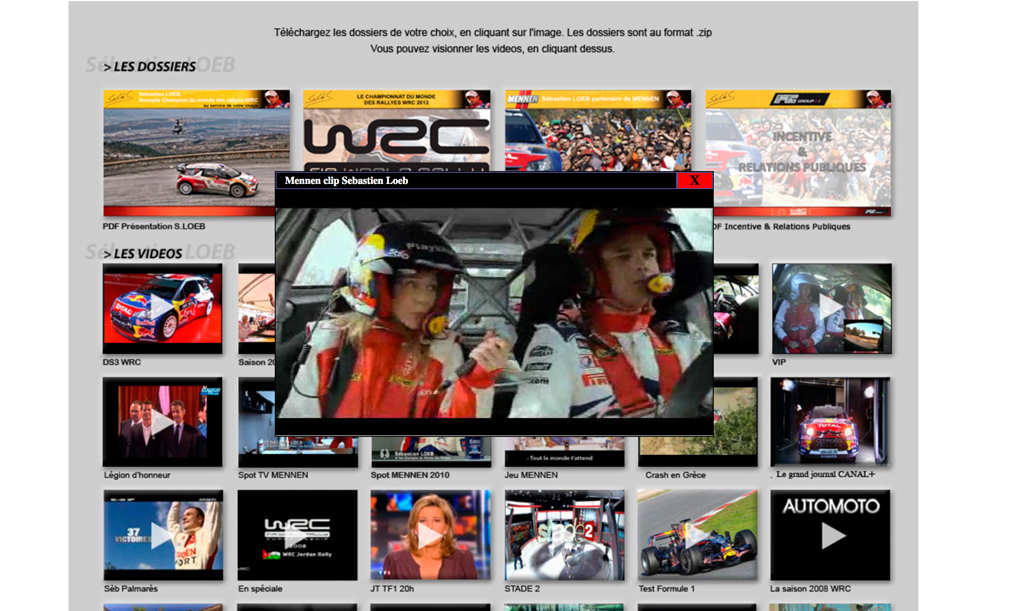Play the VIP video thumbnail

pyautogui.click(x=831, y=308)
